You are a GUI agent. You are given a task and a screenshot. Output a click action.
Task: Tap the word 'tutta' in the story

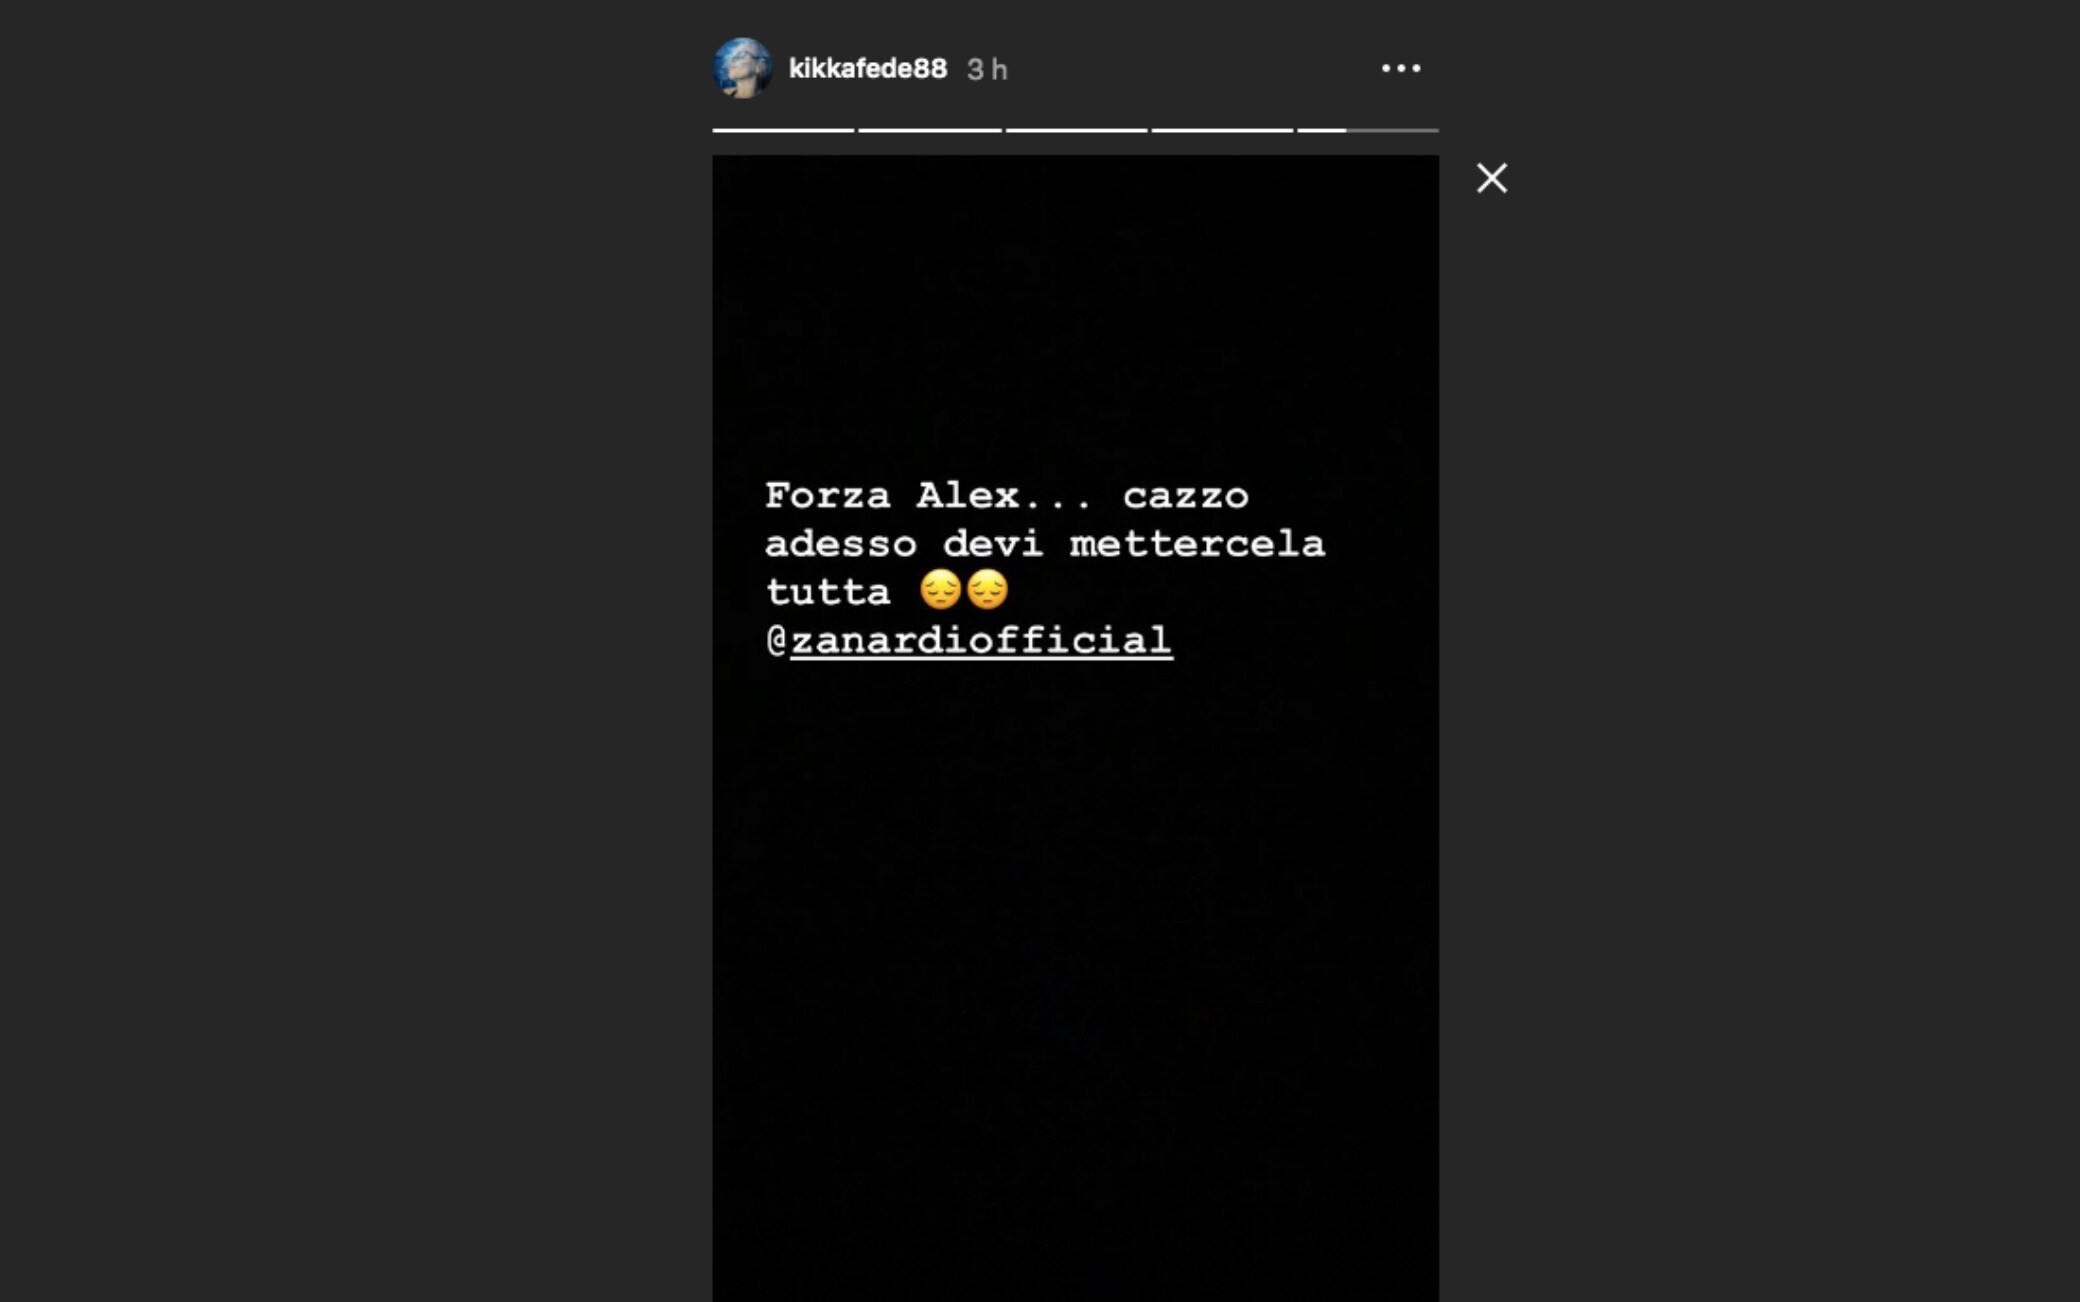pyautogui.click(x=828, y=592)
